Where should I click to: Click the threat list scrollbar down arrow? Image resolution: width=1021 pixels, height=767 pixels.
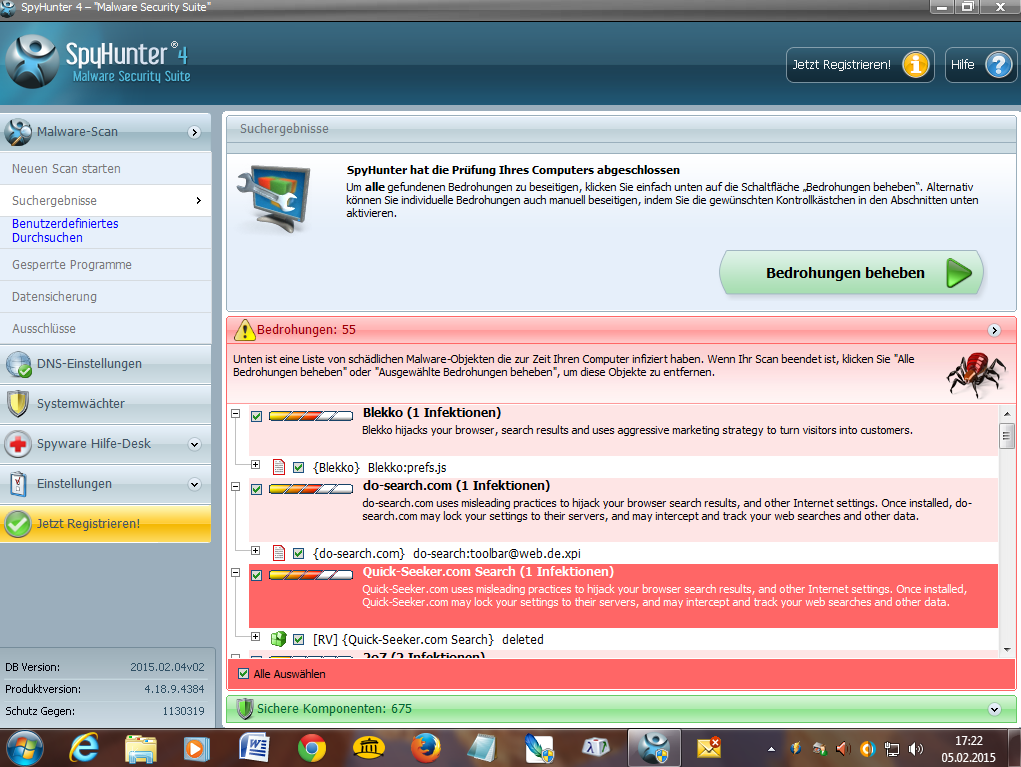(x=1007, y=649)
